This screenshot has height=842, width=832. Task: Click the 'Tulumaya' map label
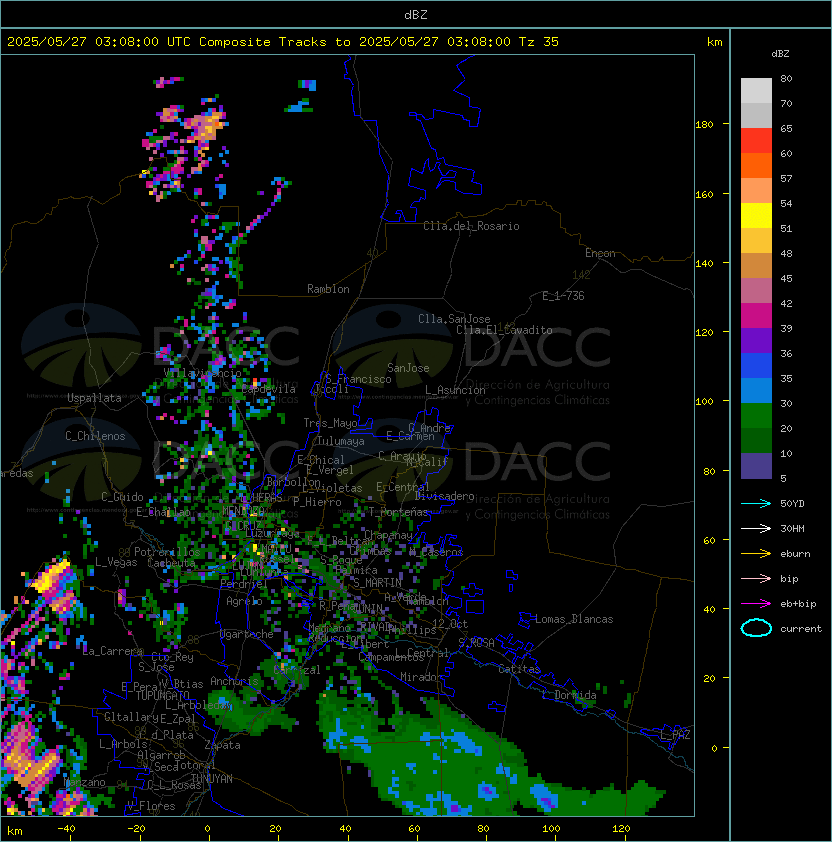(x=341, y=441)
